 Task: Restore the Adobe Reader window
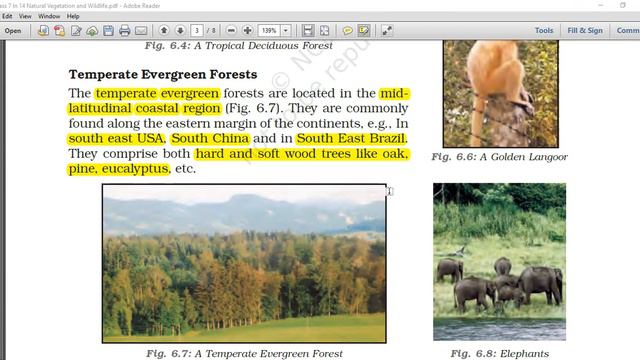(623, 5)
